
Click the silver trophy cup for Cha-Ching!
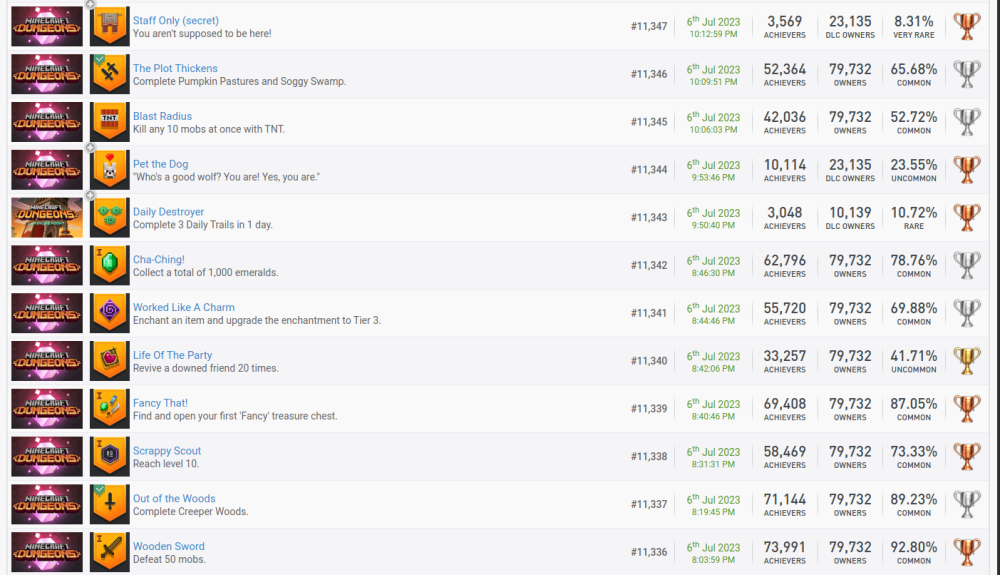click(x=967, y=266)
